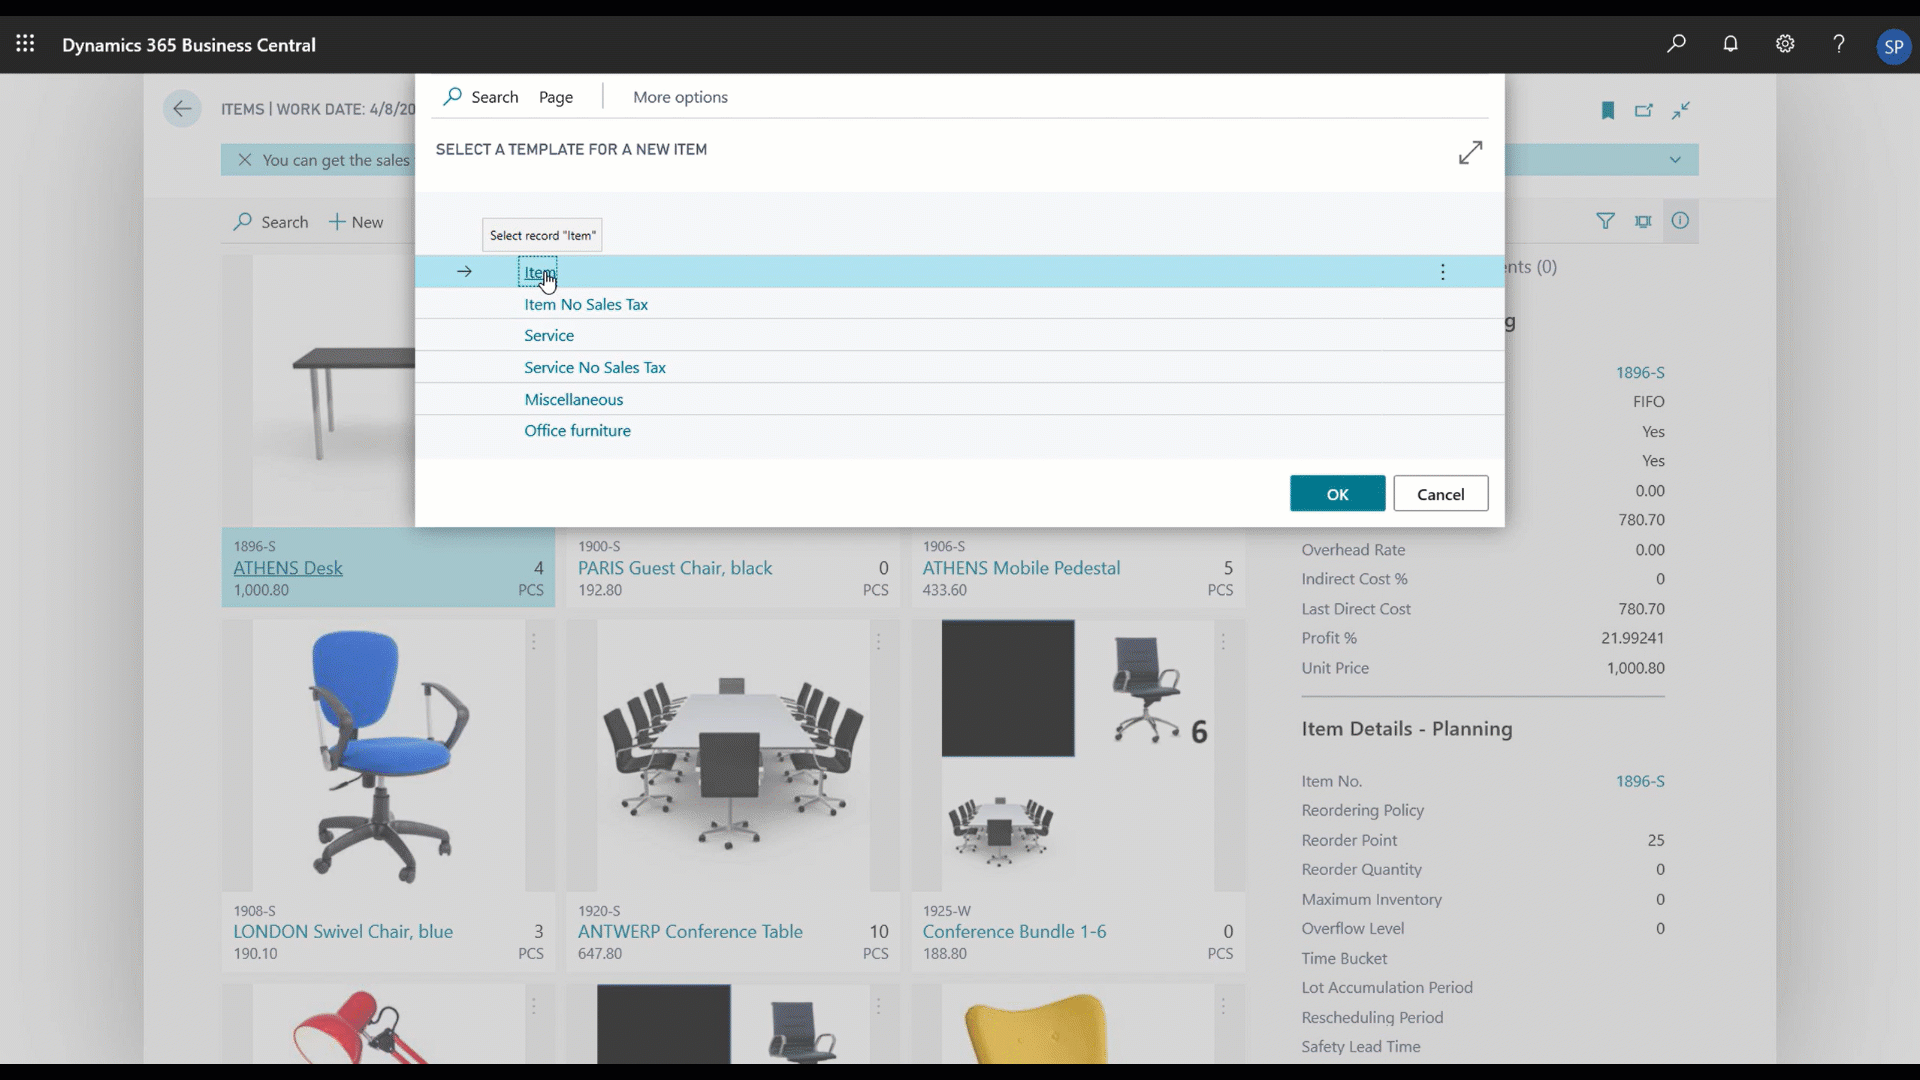
Task: Expand the template dialog to full screen
Action: 1470,153
